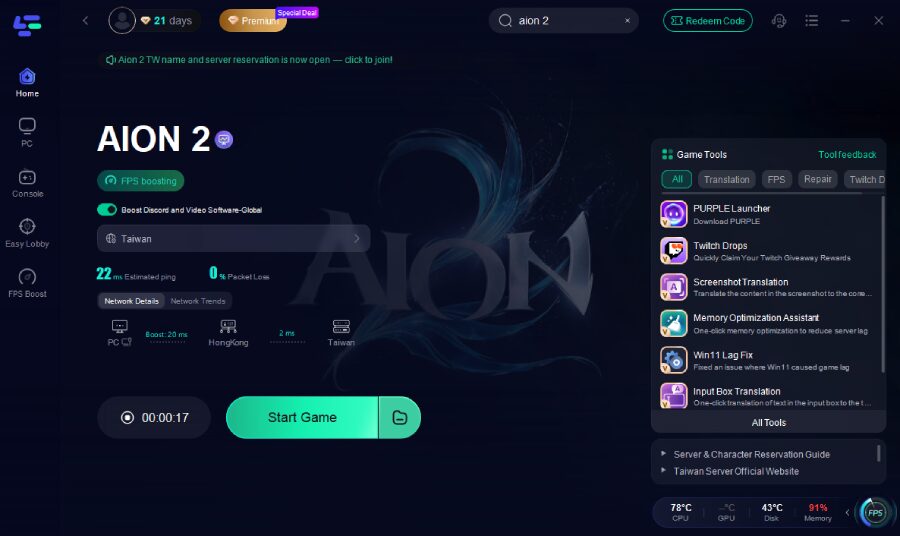
Task: Toggle Boost Discord and Video Software switch
Action: (107, 209)
